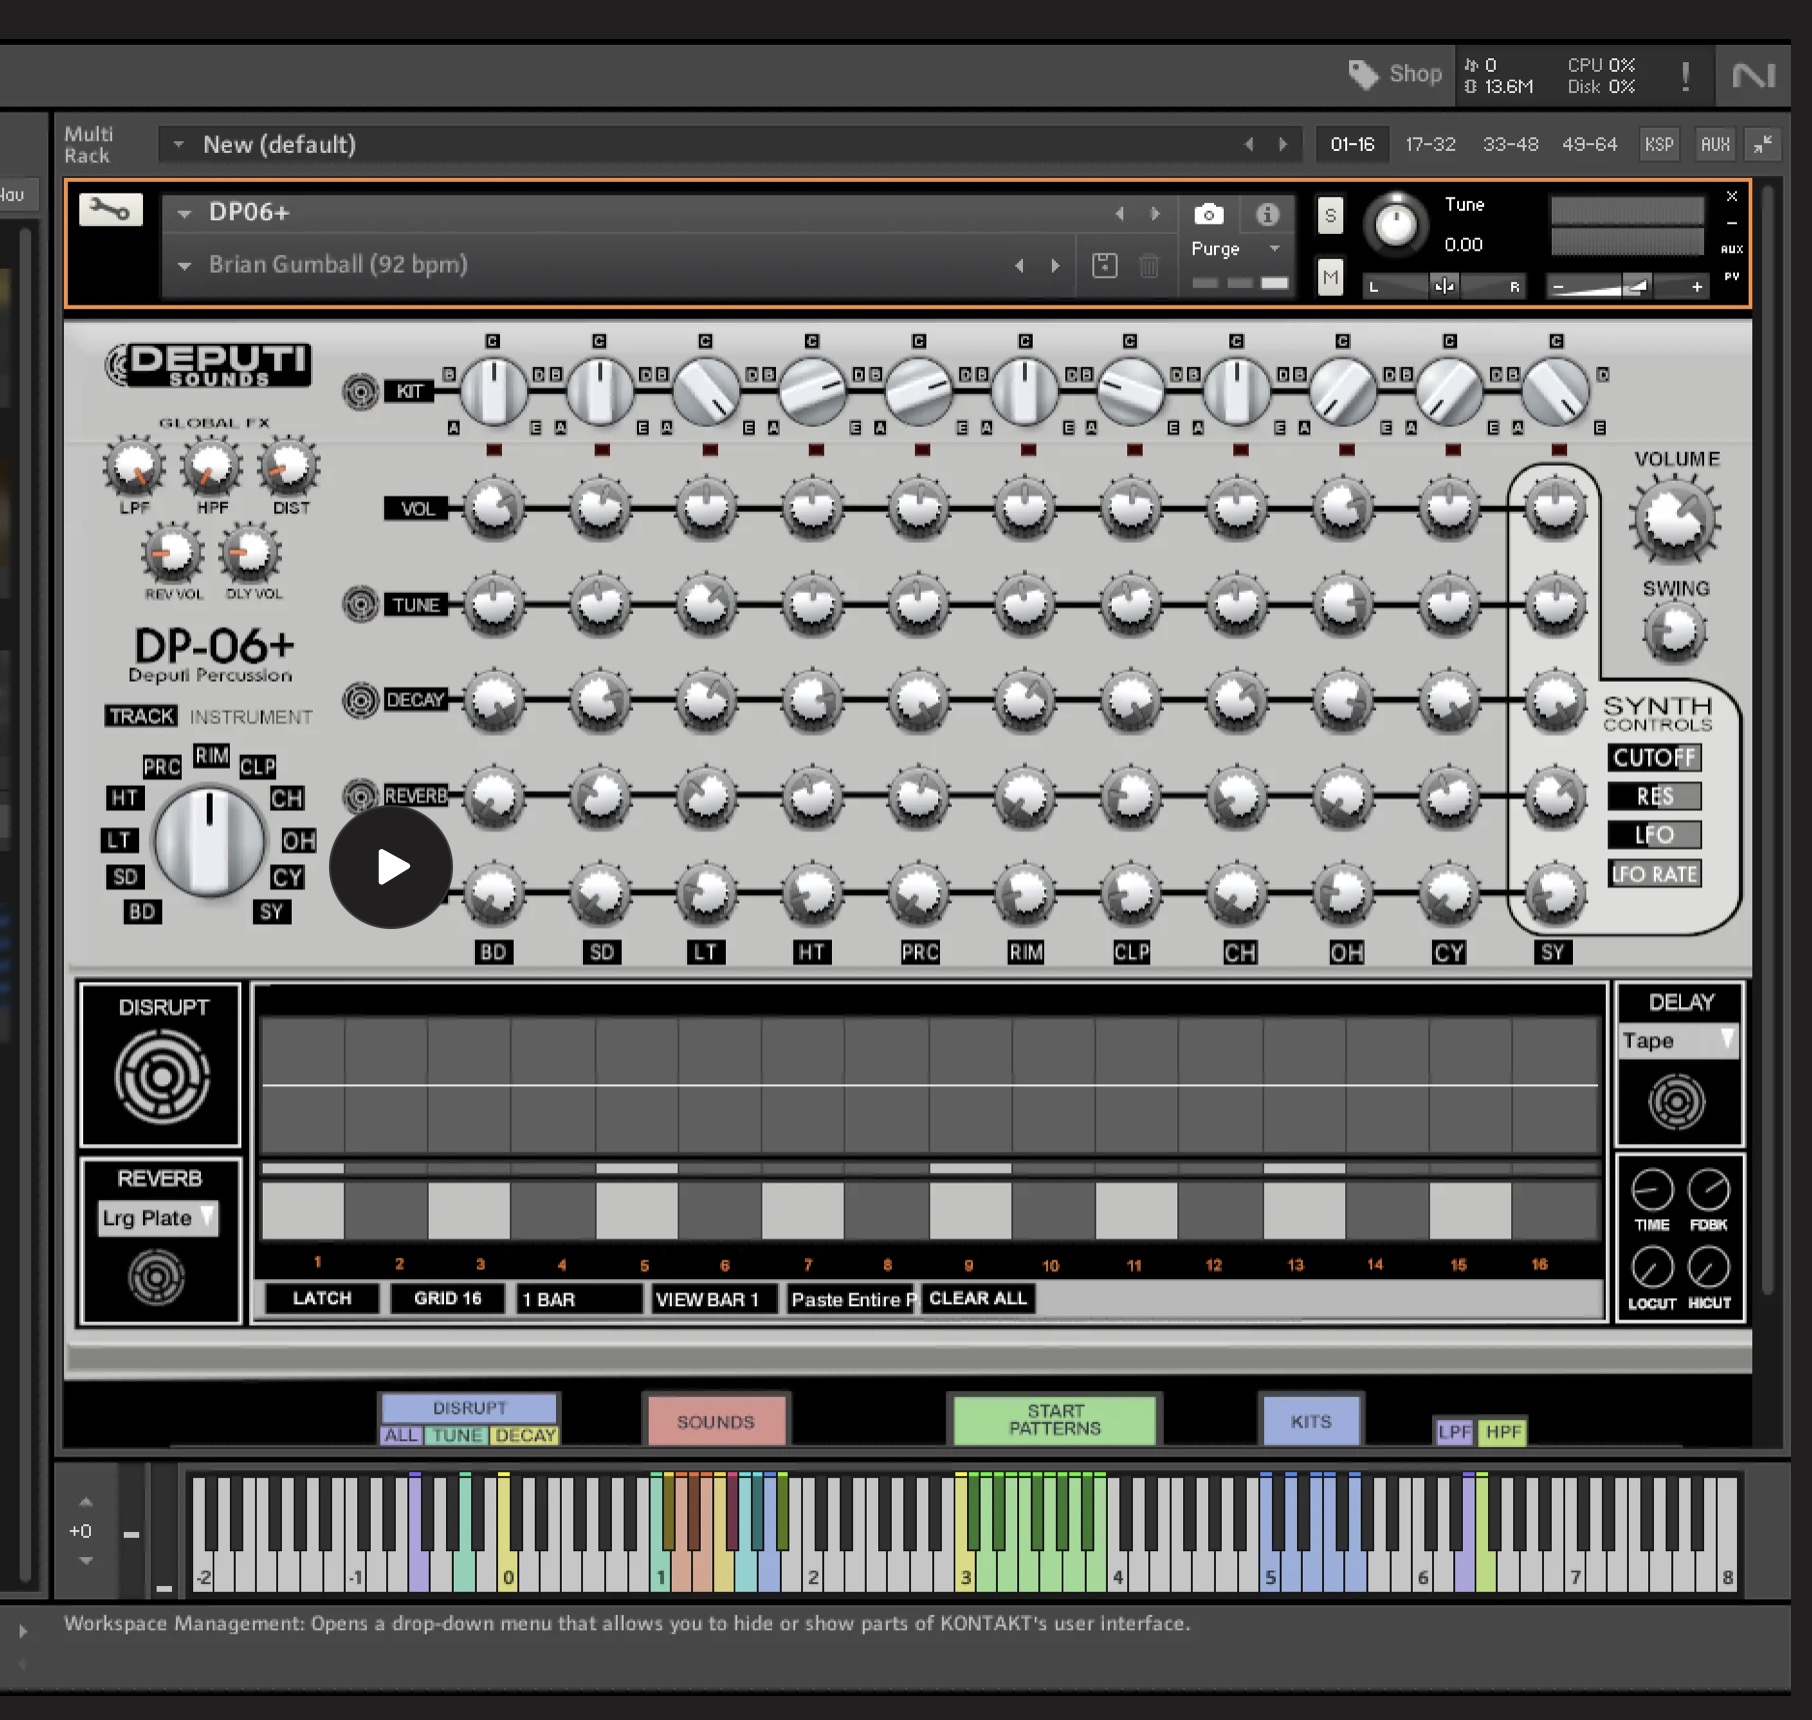The width and height of the screenshot is (1812, 1720).
Task: Click the warning exclamation mark icon
Action: [x=1685, y=75]
